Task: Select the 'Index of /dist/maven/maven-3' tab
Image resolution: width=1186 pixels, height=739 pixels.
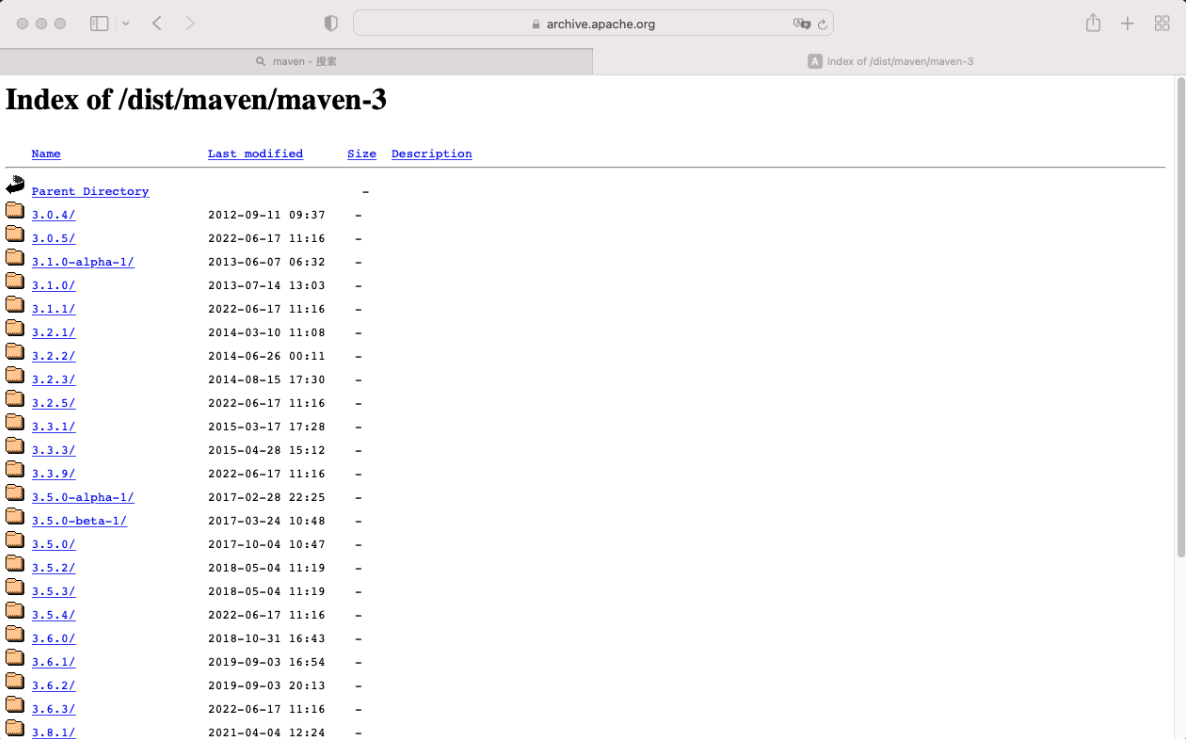Action: click(x=890, y=61)
